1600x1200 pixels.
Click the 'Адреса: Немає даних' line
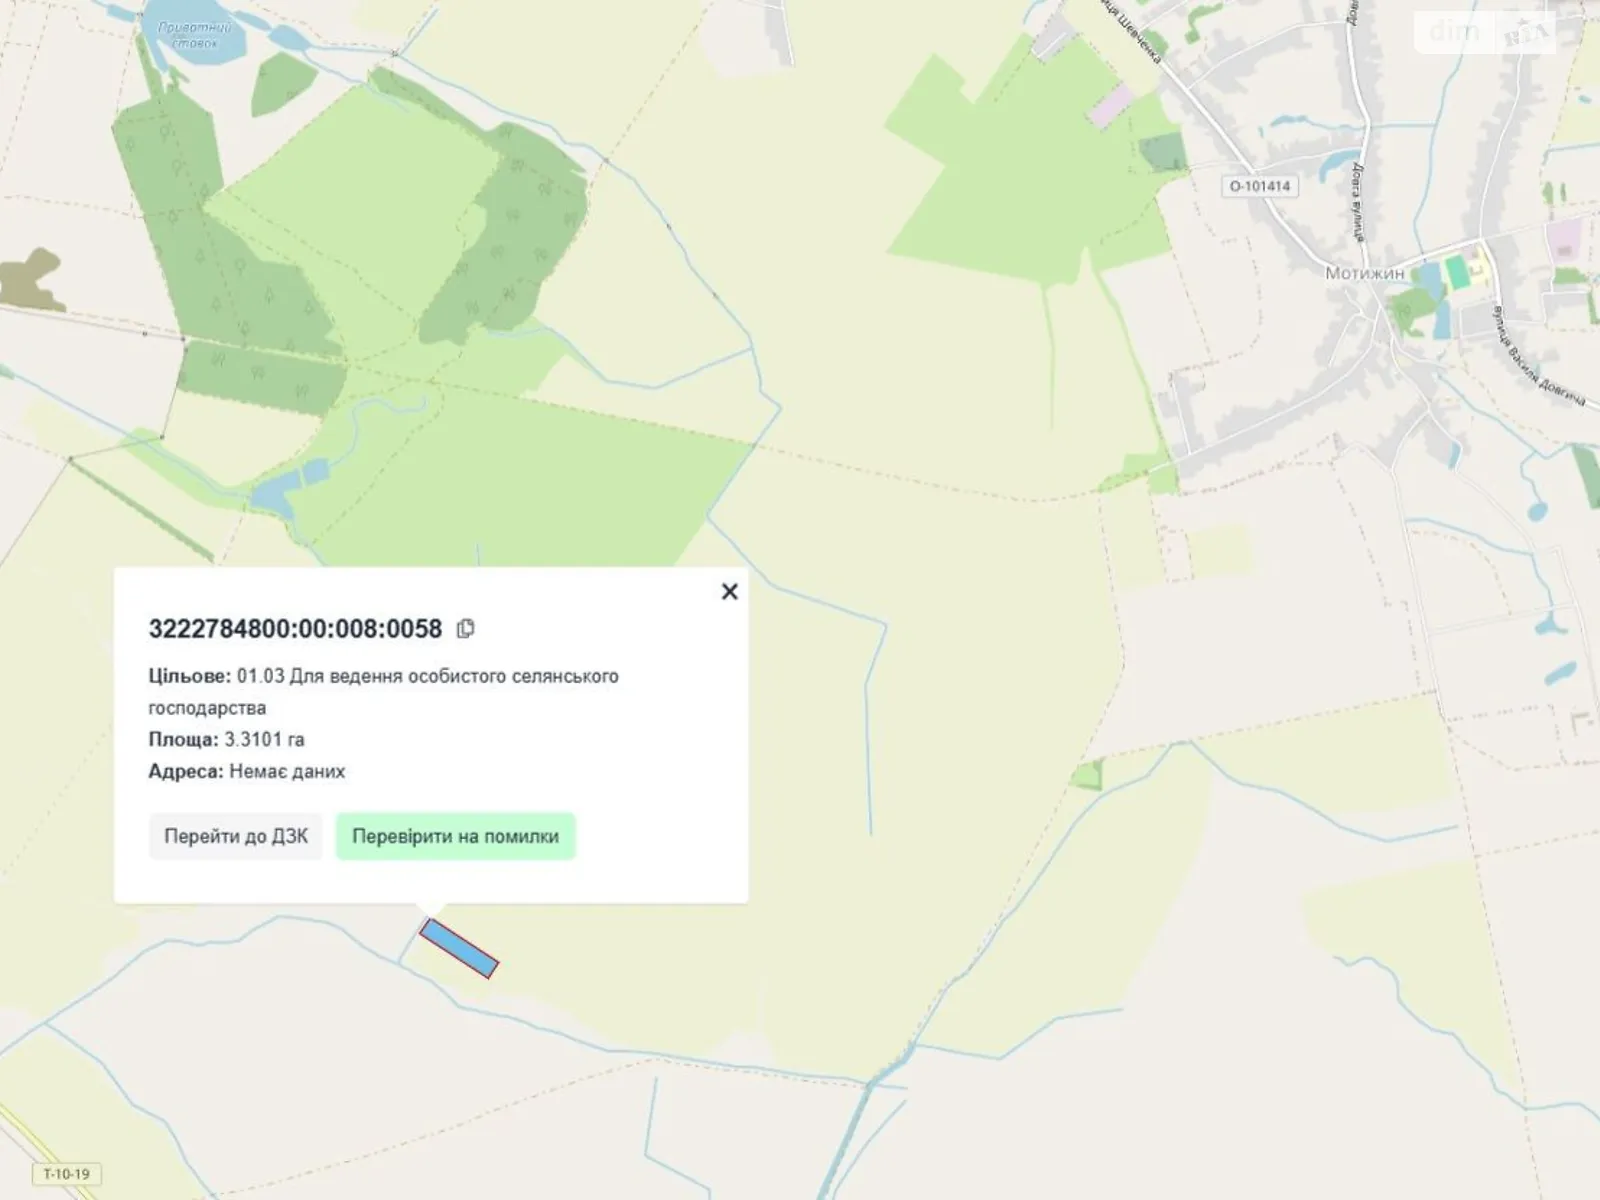247,772
